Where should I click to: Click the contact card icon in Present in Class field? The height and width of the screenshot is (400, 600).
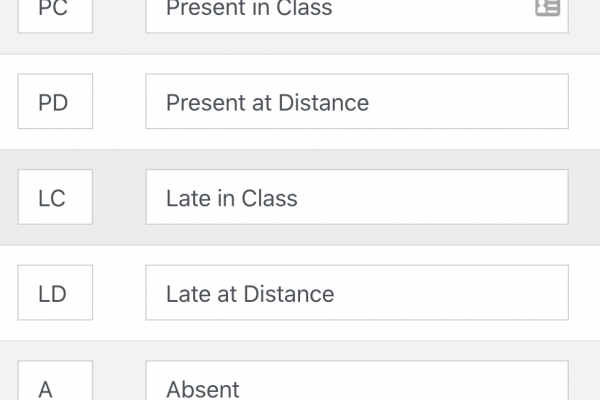[x=548, y=7]
